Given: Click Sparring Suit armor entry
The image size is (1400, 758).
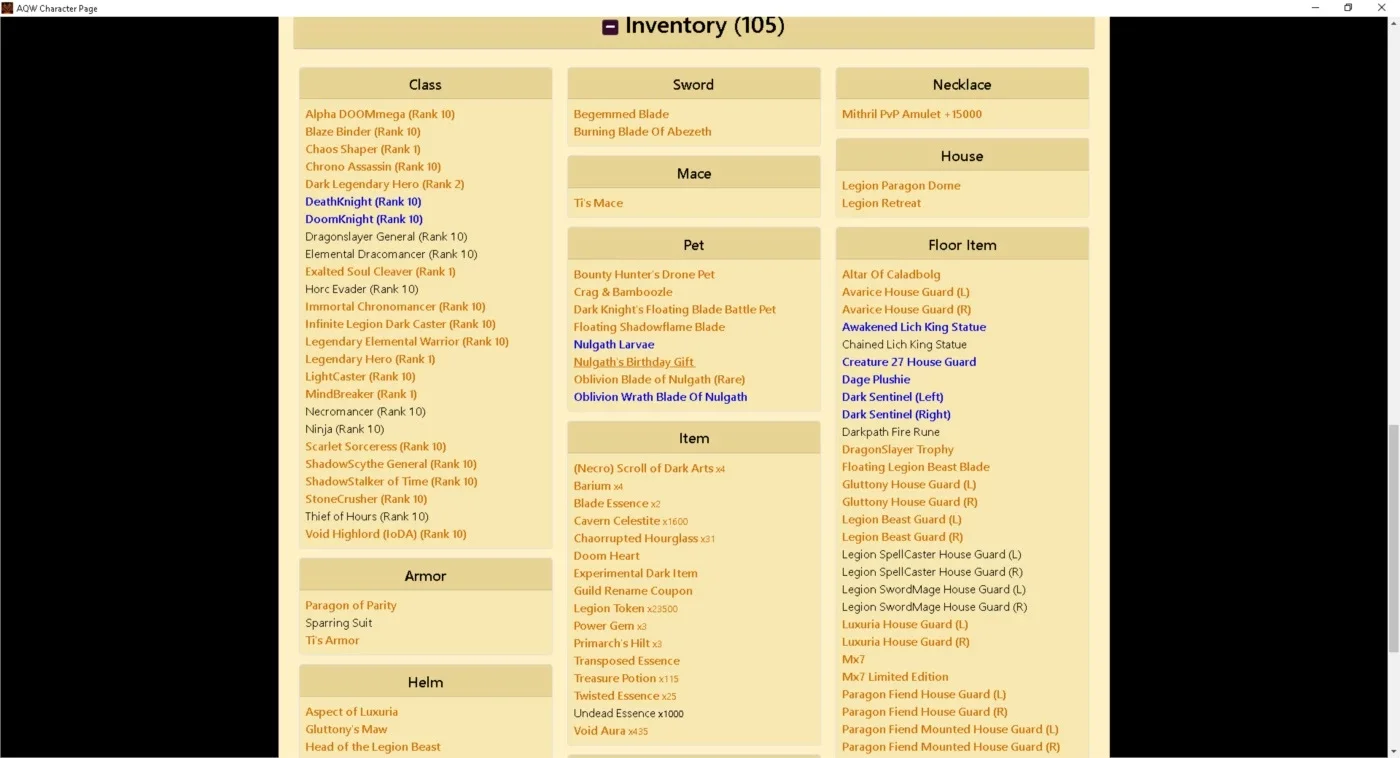Looking at the screenshot, I should point(339,623).
